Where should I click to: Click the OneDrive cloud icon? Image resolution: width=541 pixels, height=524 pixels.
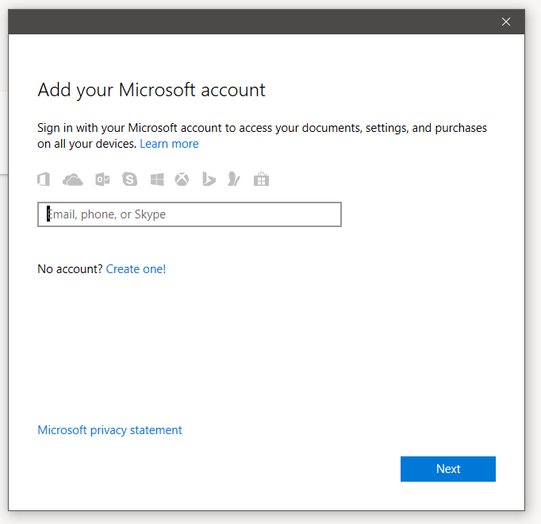click(x=73, y=180)
